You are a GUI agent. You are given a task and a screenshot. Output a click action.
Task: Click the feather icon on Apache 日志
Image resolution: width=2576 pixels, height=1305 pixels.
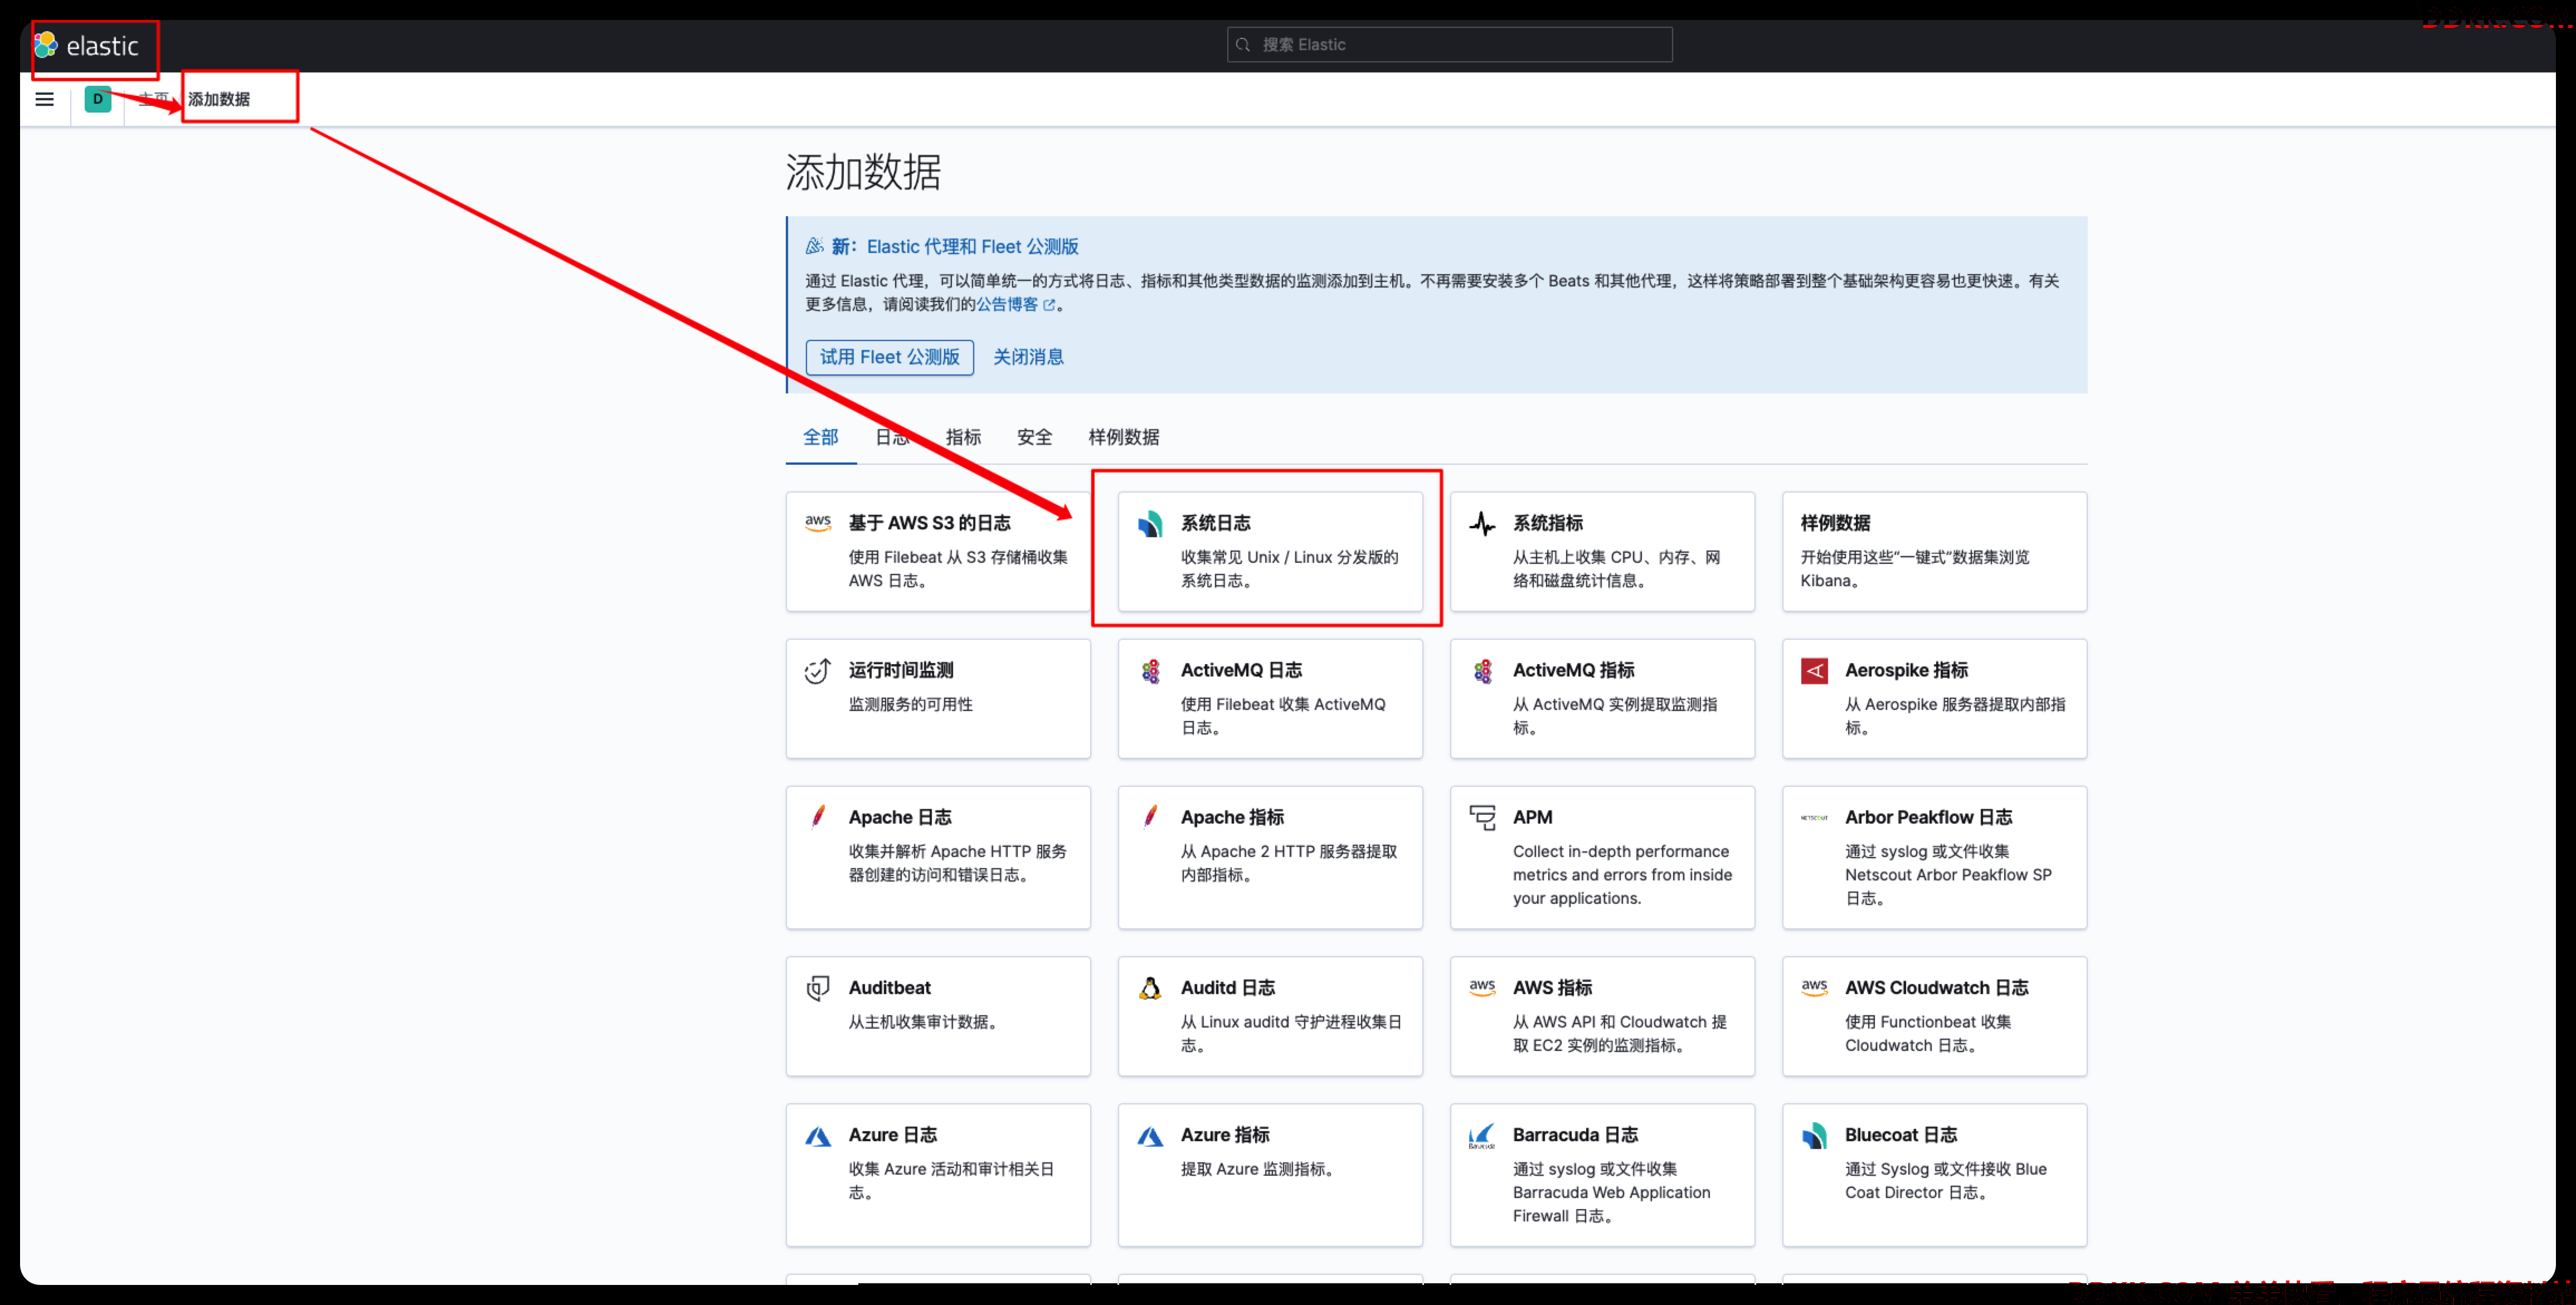pos(818,817)
